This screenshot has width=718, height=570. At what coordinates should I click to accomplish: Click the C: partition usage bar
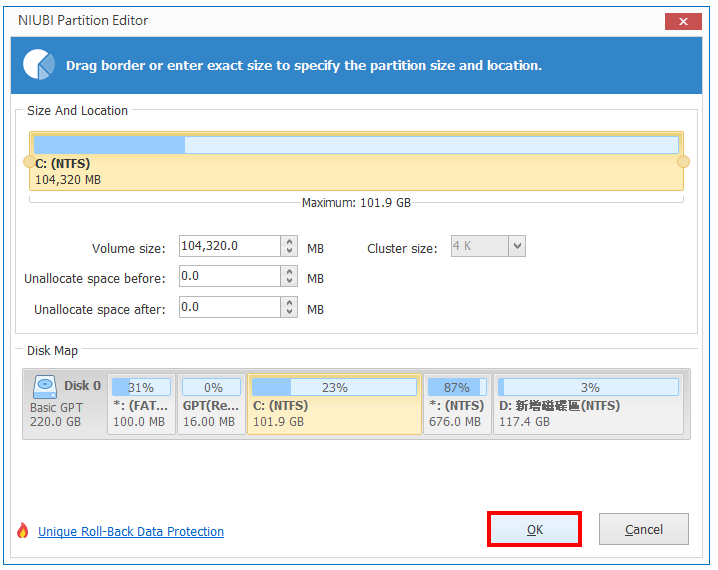pos(356,145)
